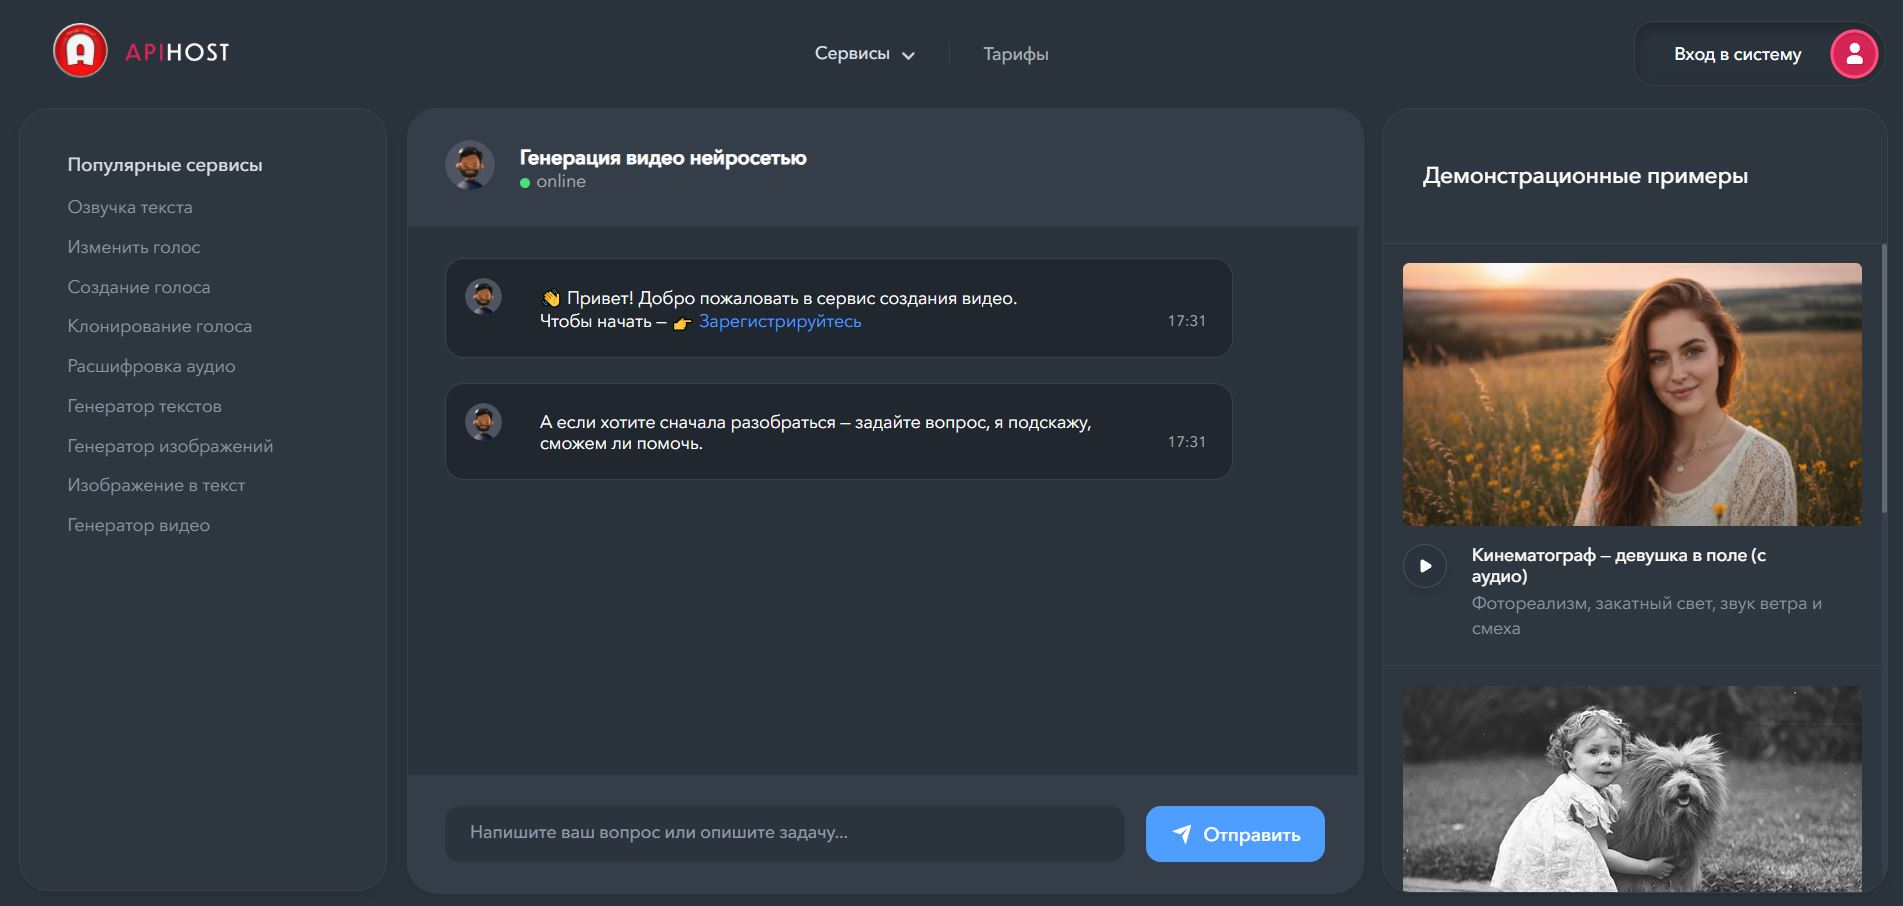Click the Отправить button
Screen dimensions: 1903x906
click(x=1234, y=832)
